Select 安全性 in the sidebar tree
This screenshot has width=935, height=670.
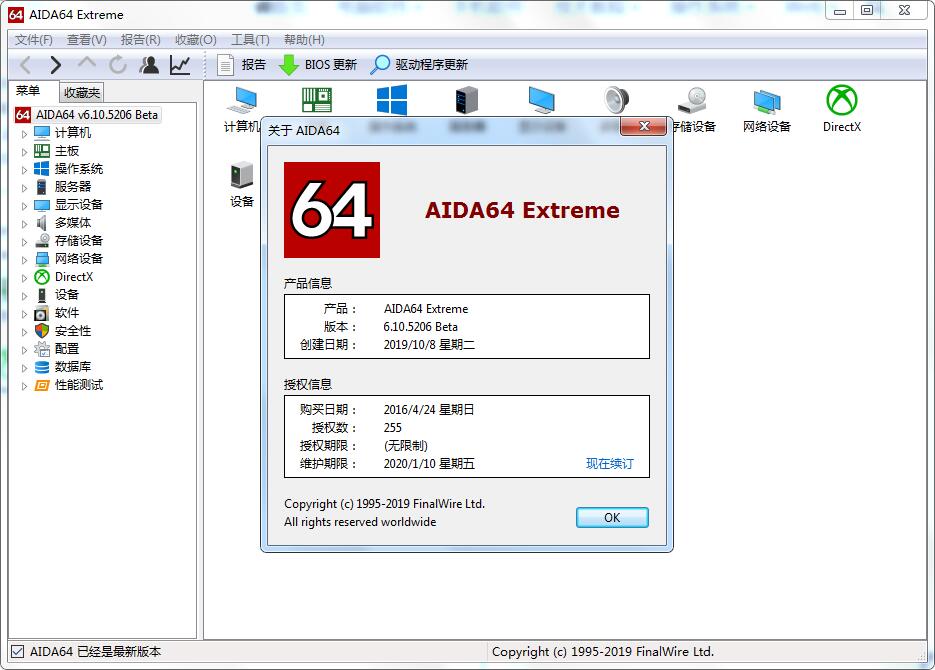(73, 331)
